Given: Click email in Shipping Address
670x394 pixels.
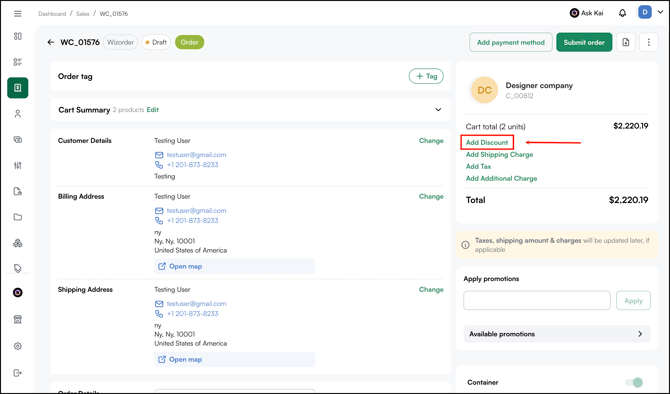Looking at the screenshot, I should (x=196, y=304).
